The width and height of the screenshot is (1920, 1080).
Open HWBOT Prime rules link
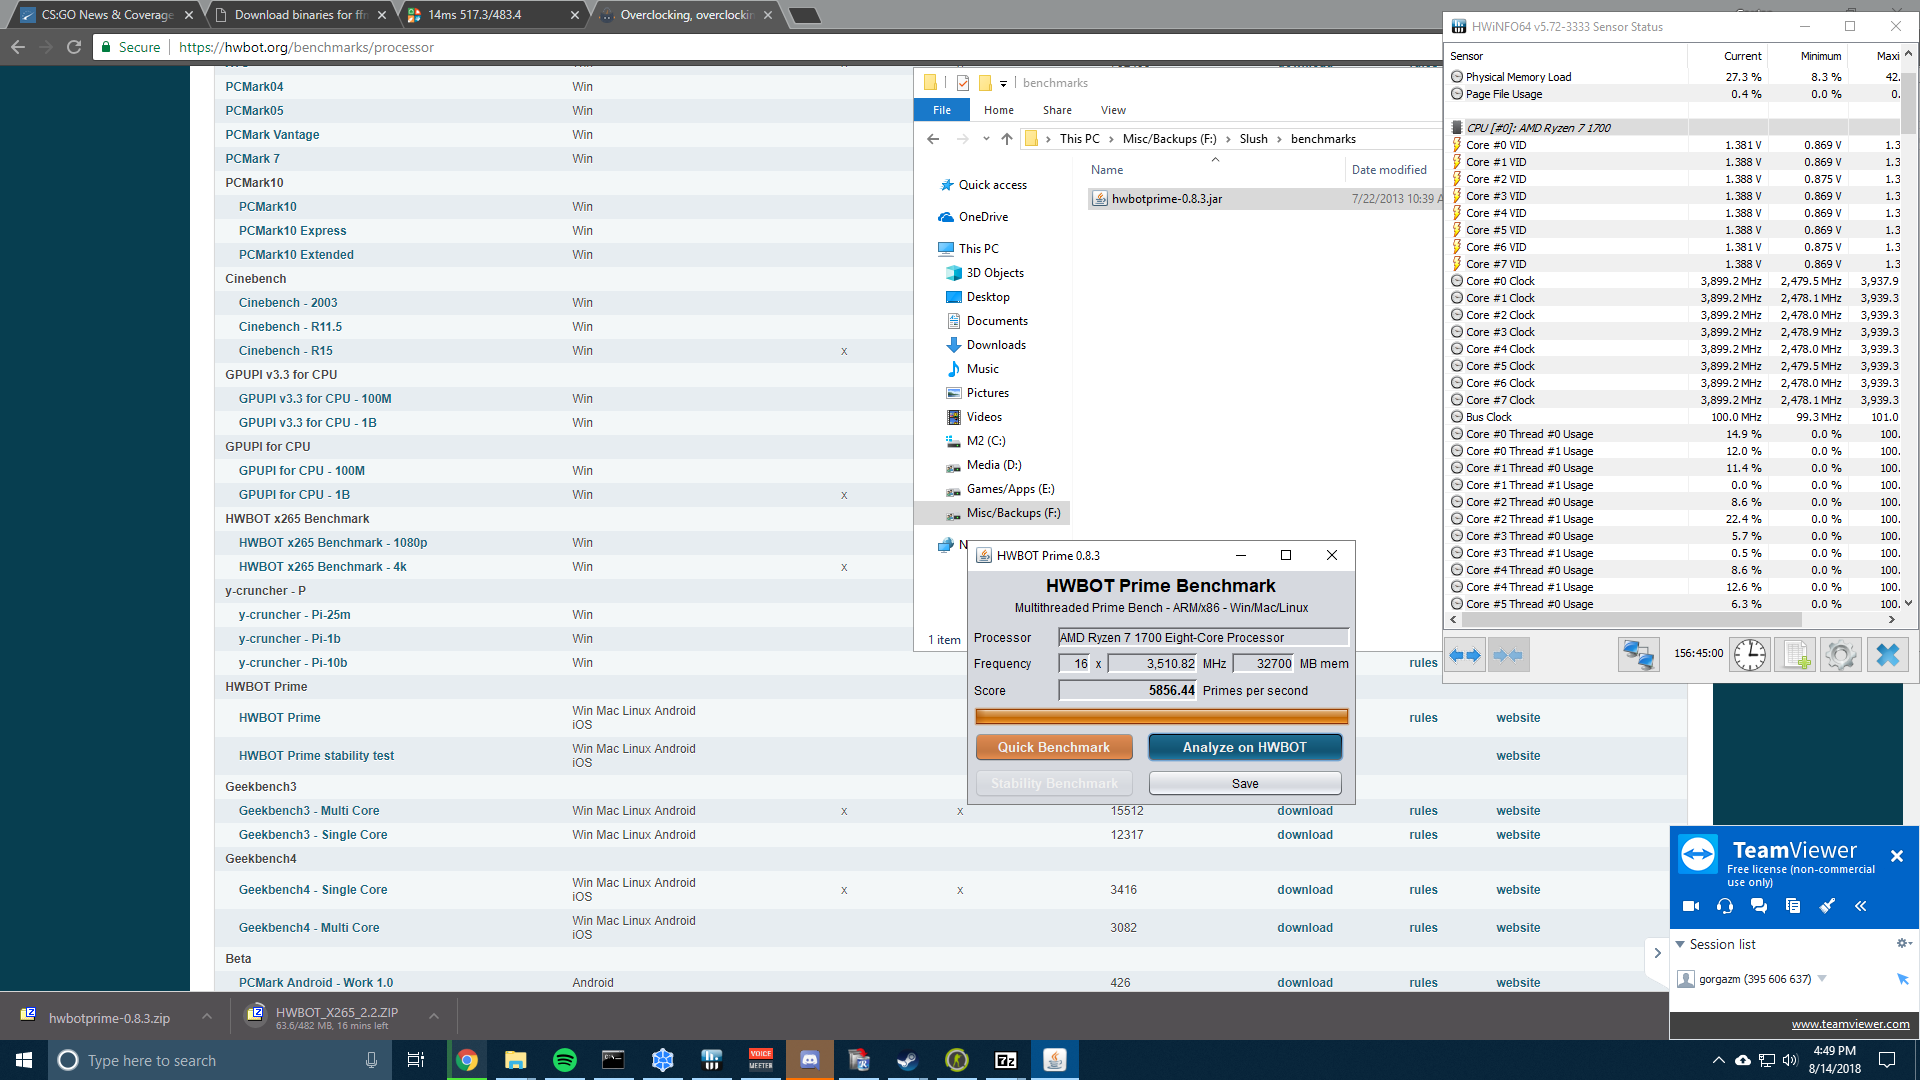(x=1423, y=718)
